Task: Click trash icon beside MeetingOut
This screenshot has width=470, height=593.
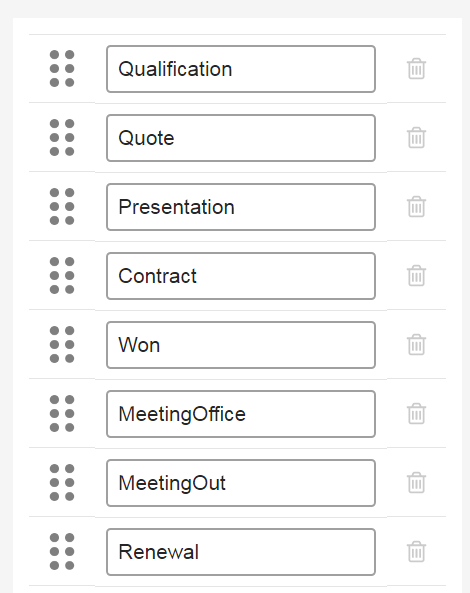Action: 416,483
